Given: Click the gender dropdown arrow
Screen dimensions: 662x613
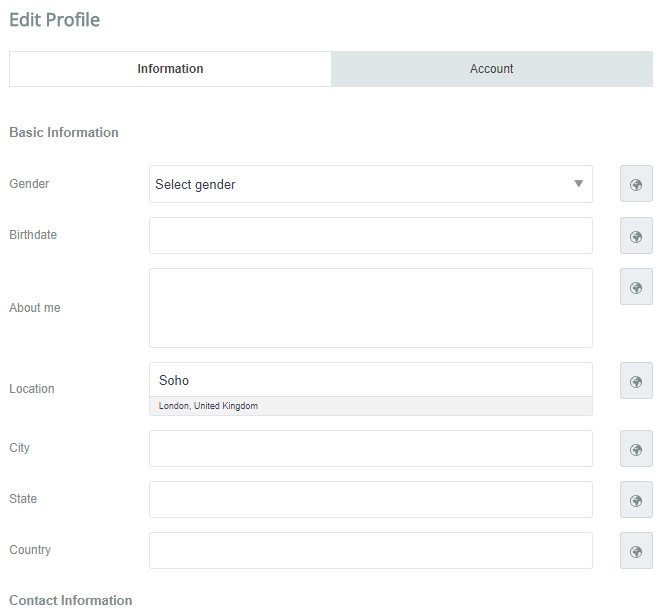Looking at the screenshot, I should (x=578, y=184).
